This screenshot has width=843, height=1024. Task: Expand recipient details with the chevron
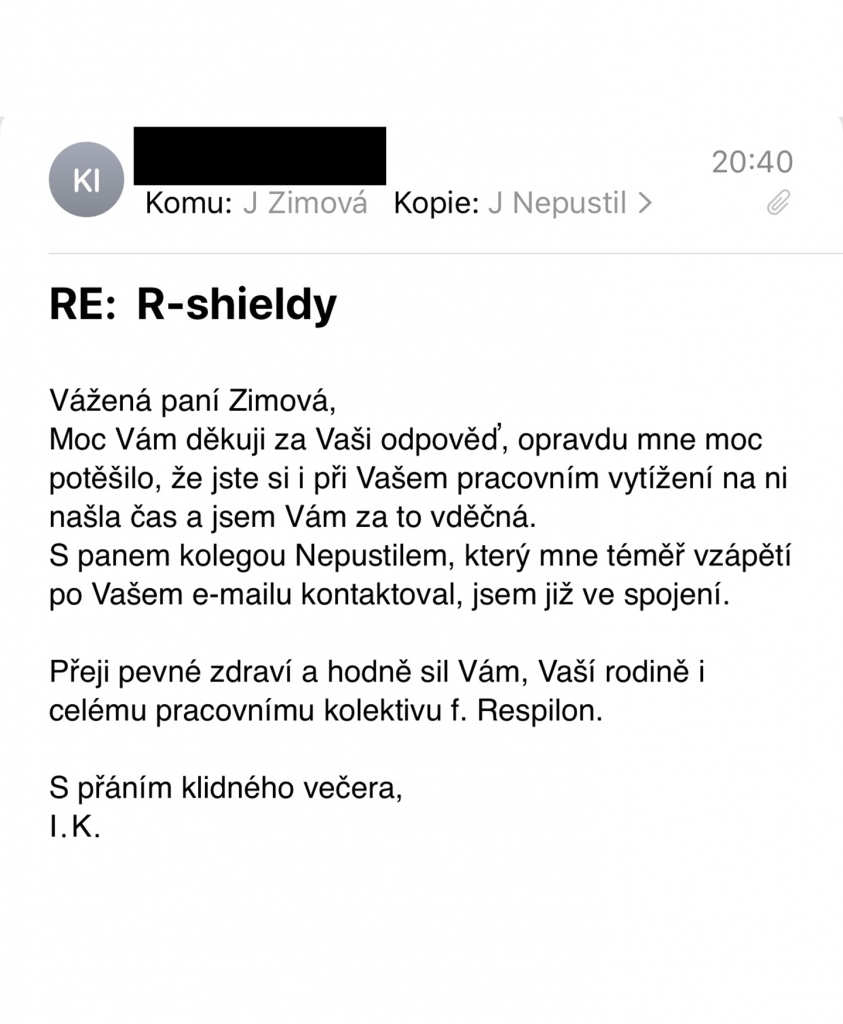[645, 203]
